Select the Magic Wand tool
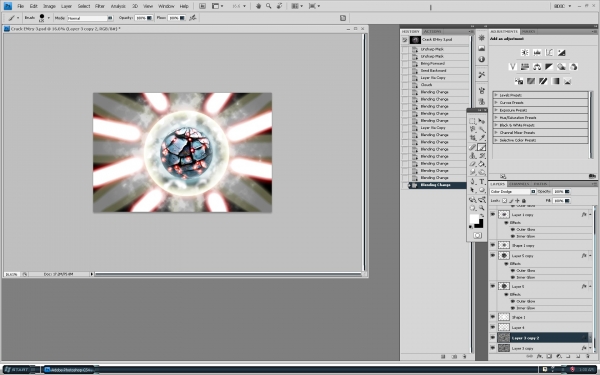Image resolution: width=600 pixels, height=375 pixels. [482, 129]
